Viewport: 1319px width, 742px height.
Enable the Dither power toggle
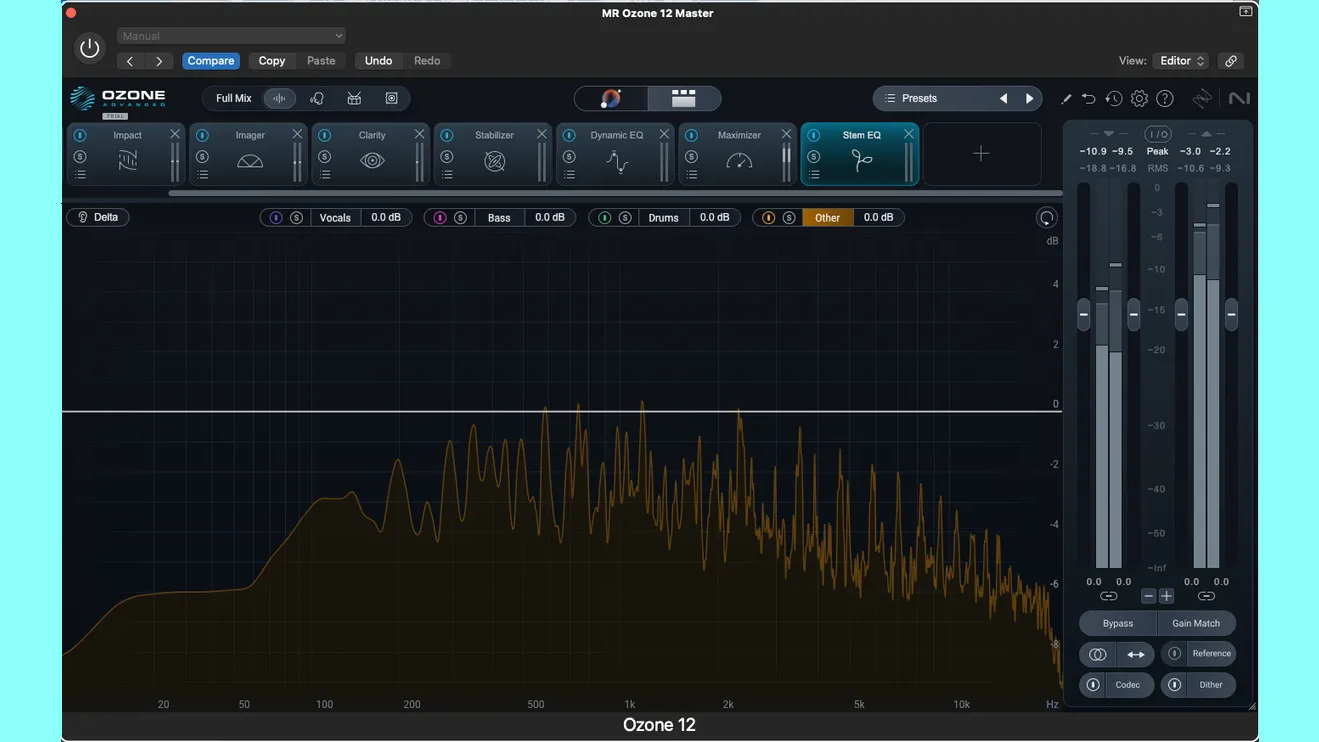coord(1175,685)
